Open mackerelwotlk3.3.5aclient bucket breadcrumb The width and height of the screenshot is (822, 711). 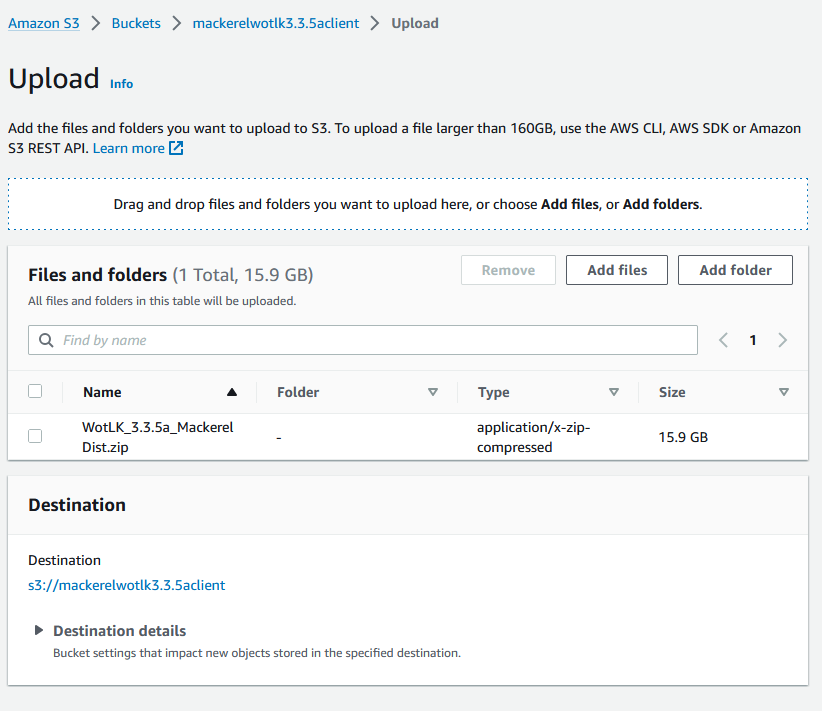coord(275,23)
